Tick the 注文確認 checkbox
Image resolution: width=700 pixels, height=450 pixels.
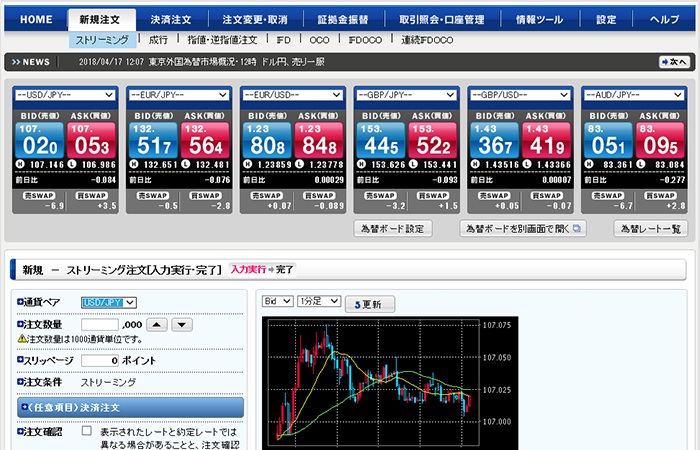pyautogui.click(x=87, y=431)
